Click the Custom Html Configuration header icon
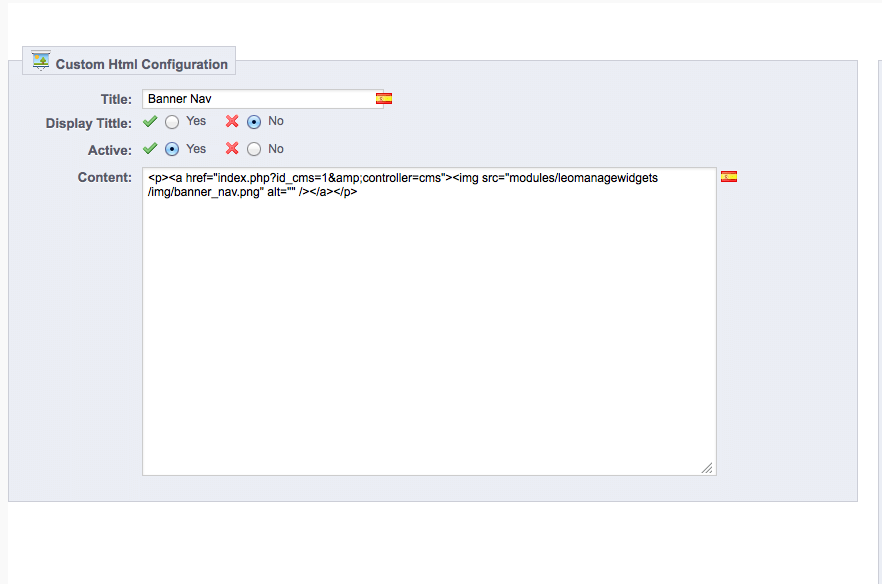Viewport: 882px width, 584px height. (40, 61)
